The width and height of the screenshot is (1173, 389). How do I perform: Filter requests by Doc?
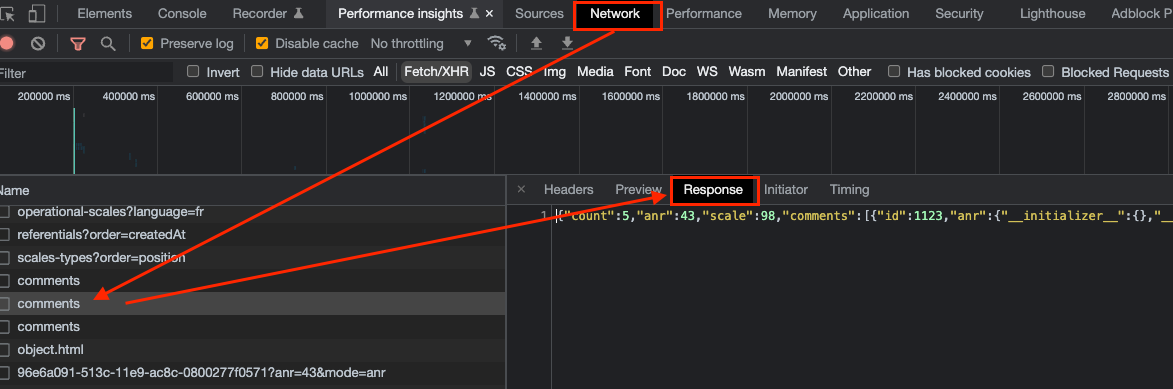click(x=674, y=72)
